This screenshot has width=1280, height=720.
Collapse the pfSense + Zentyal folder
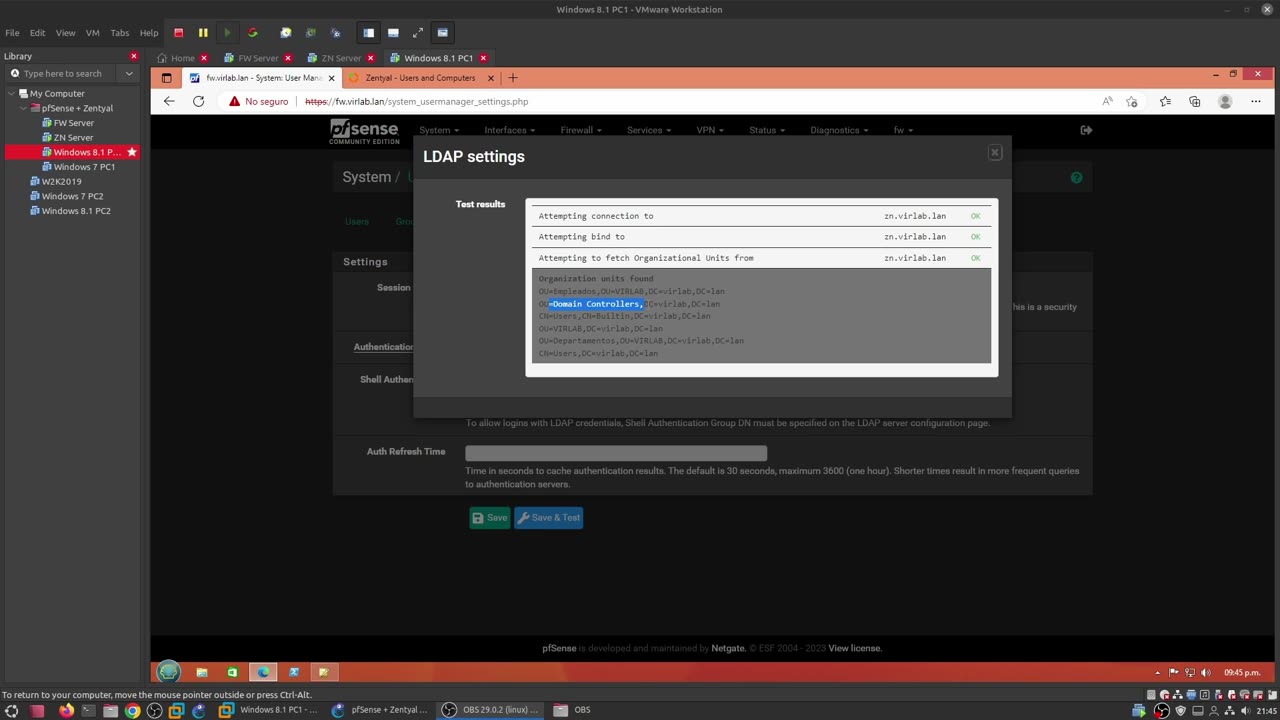point(23,108)
